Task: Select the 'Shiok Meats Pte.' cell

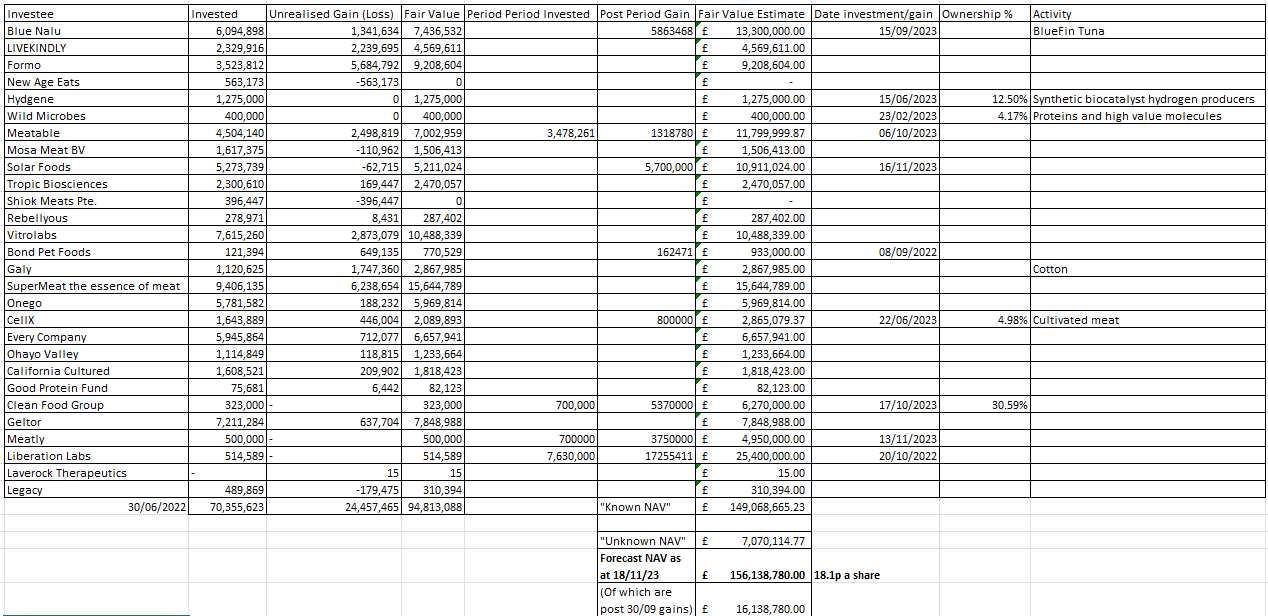Action: pos(96,201)
